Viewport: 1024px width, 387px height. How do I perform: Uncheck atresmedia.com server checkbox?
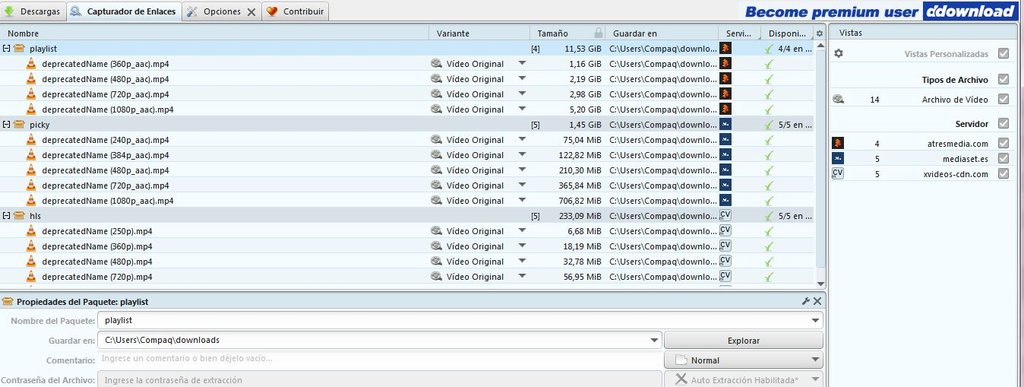click(1003, 143)
